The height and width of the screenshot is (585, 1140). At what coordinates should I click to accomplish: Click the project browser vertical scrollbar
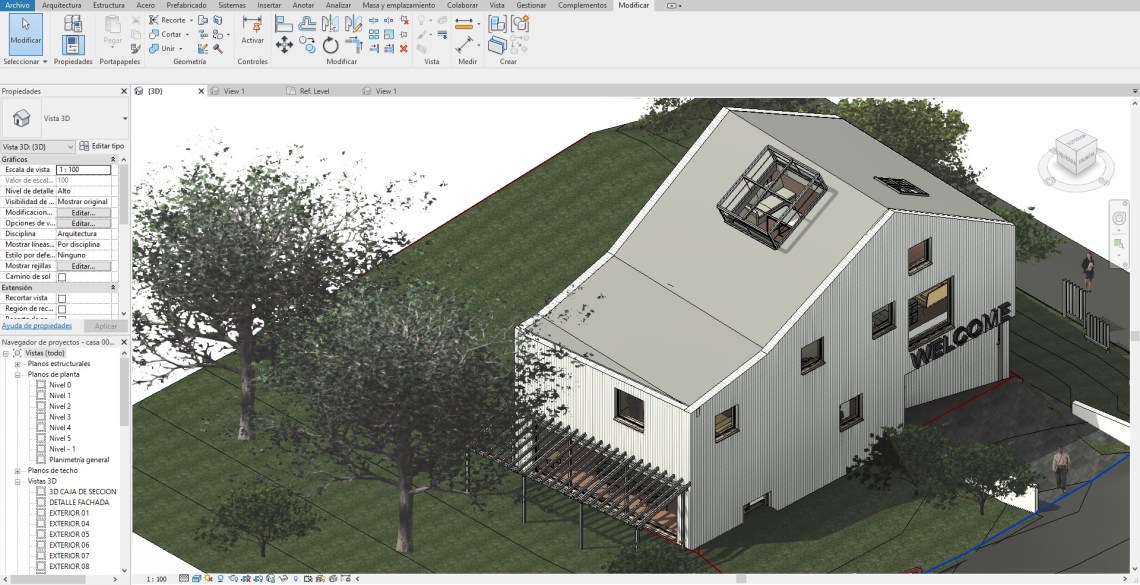click(124, 400)
